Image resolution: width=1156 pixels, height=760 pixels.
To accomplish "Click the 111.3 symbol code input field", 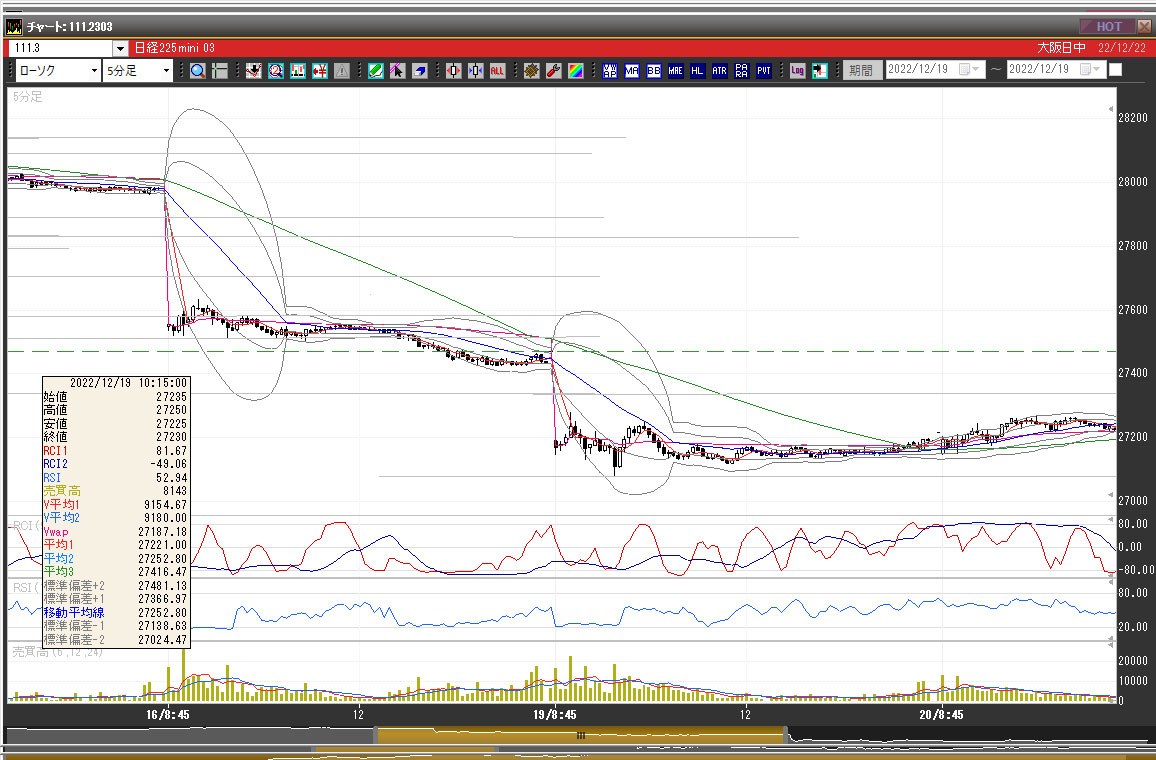I will (62, 48).
